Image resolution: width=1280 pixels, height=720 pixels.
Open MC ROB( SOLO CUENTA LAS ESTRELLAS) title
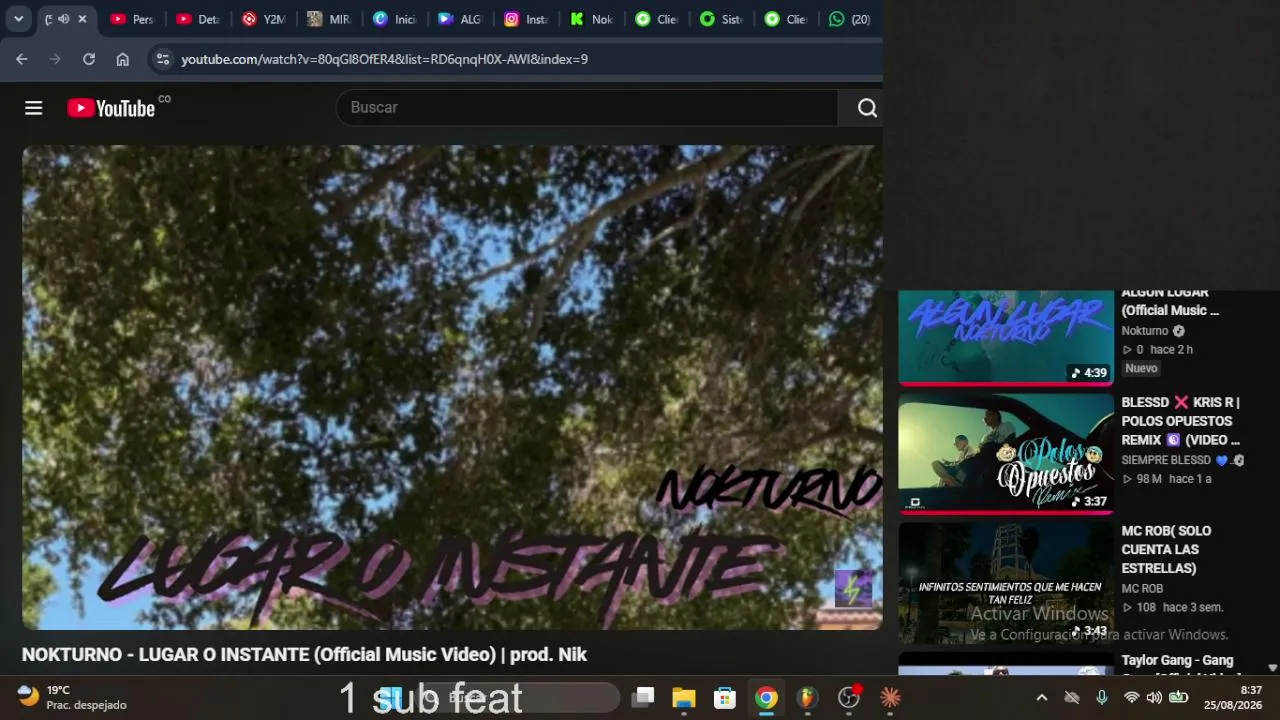(1167, 549)
